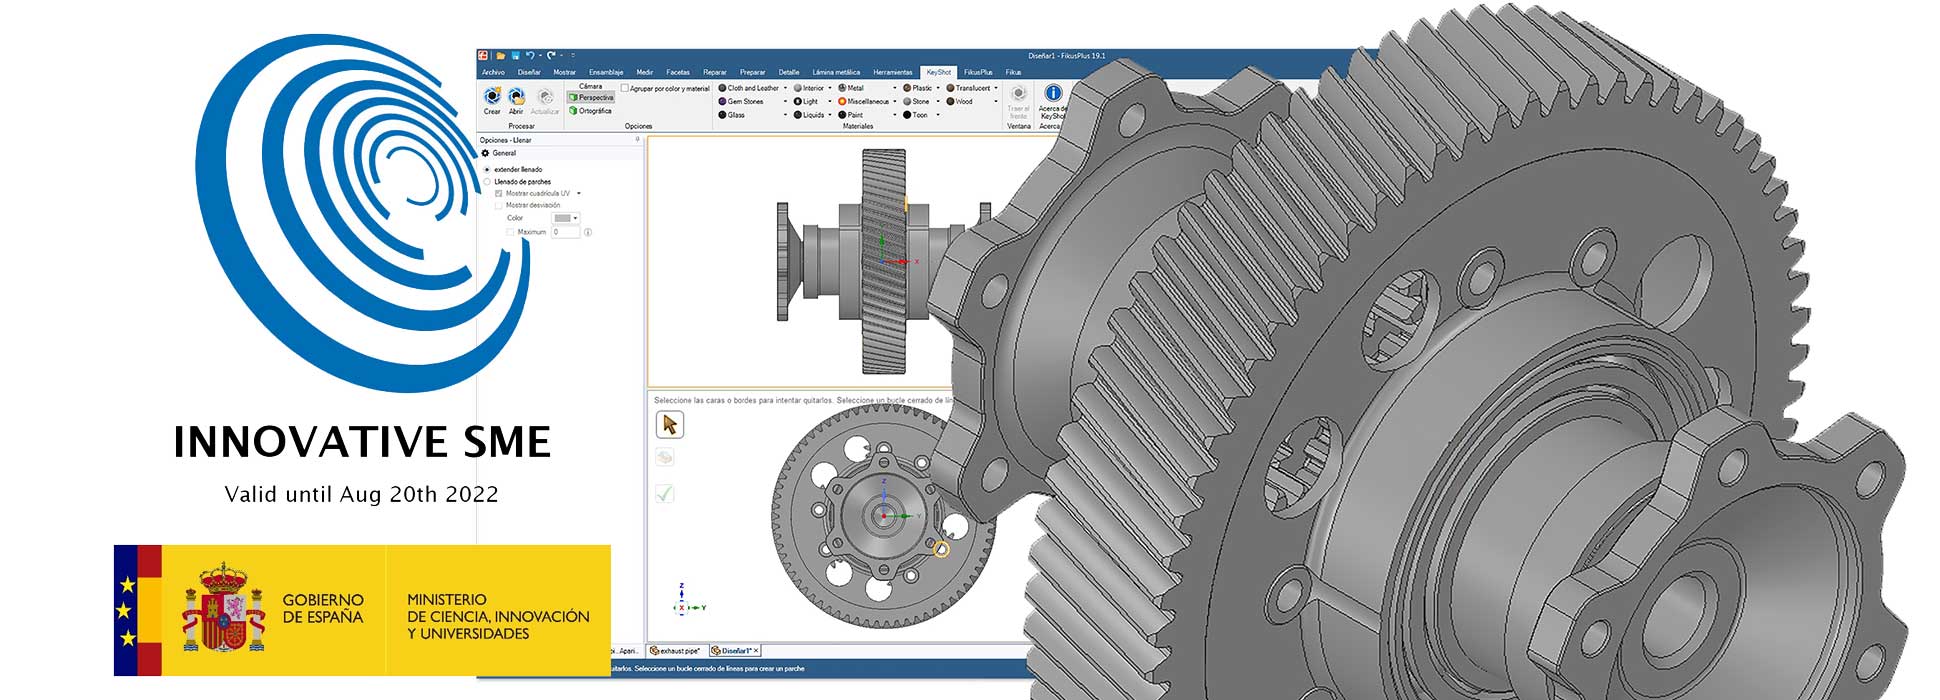Select the Perspectiva camera option
Screen dimensions: 1940x700
coord(591,98)
